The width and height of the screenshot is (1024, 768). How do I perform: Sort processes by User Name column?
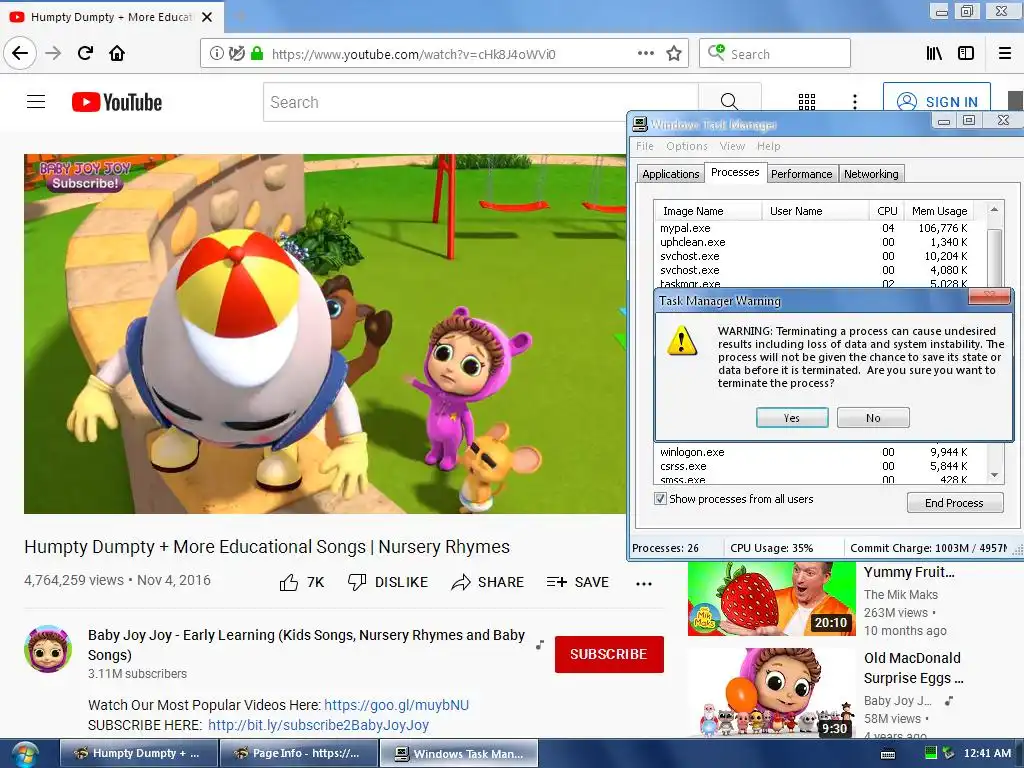point(816,211)
